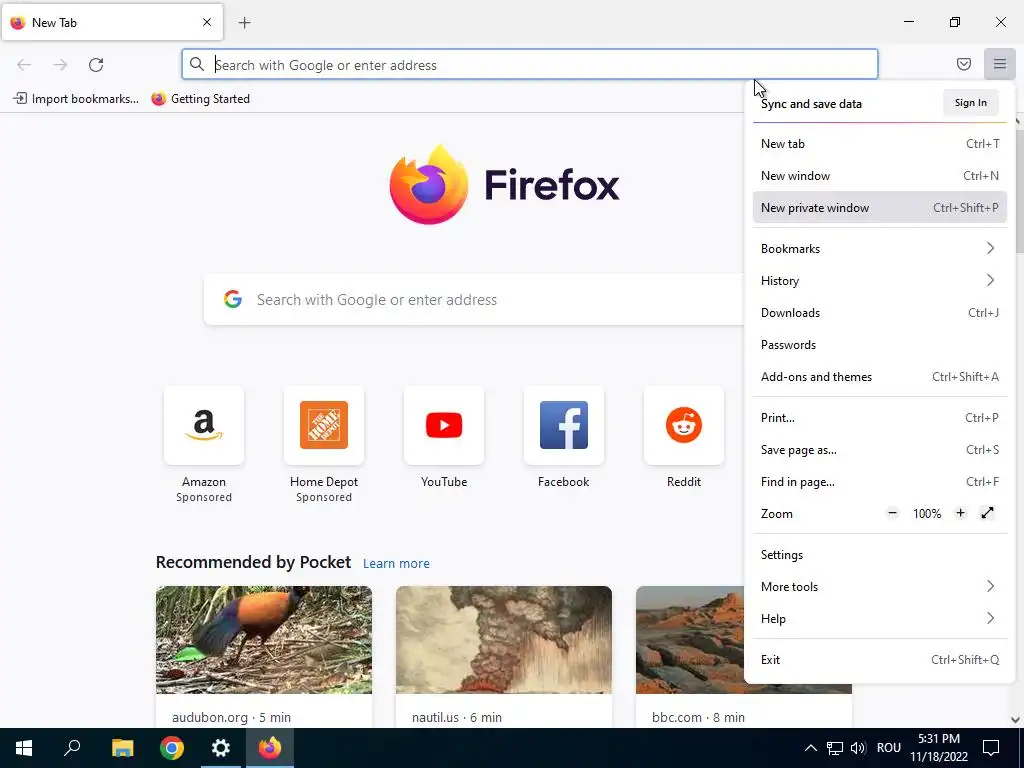Reset zoom by clicking 100%
This screenshot has width=1024, height=768.
click(x=927, y=514)
